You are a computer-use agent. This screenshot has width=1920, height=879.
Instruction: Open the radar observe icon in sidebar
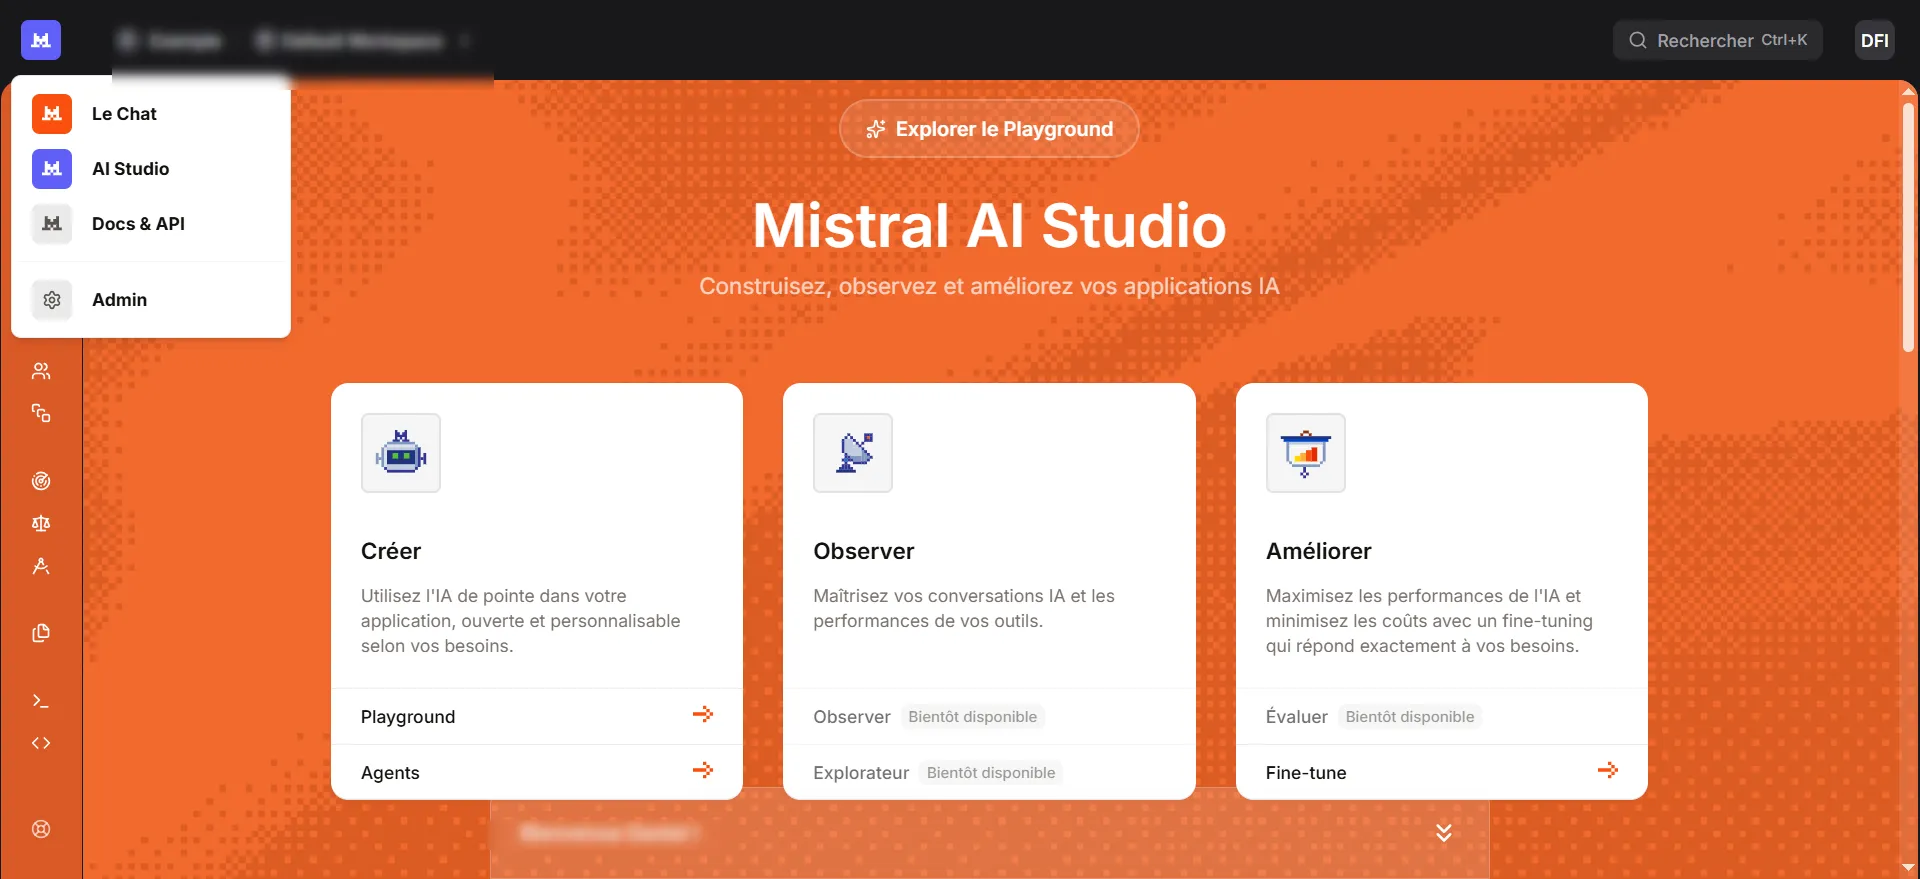[x=41, y=481]
